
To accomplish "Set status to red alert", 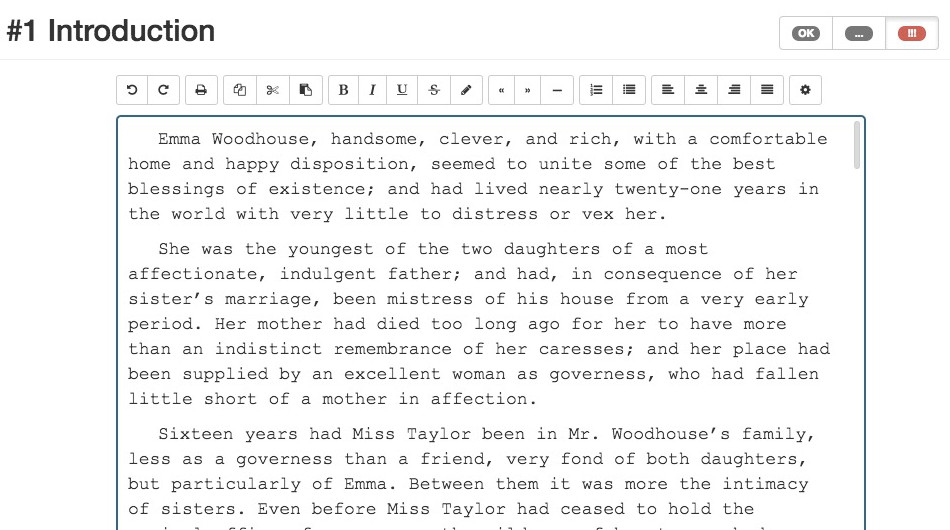I will [912, 33].
